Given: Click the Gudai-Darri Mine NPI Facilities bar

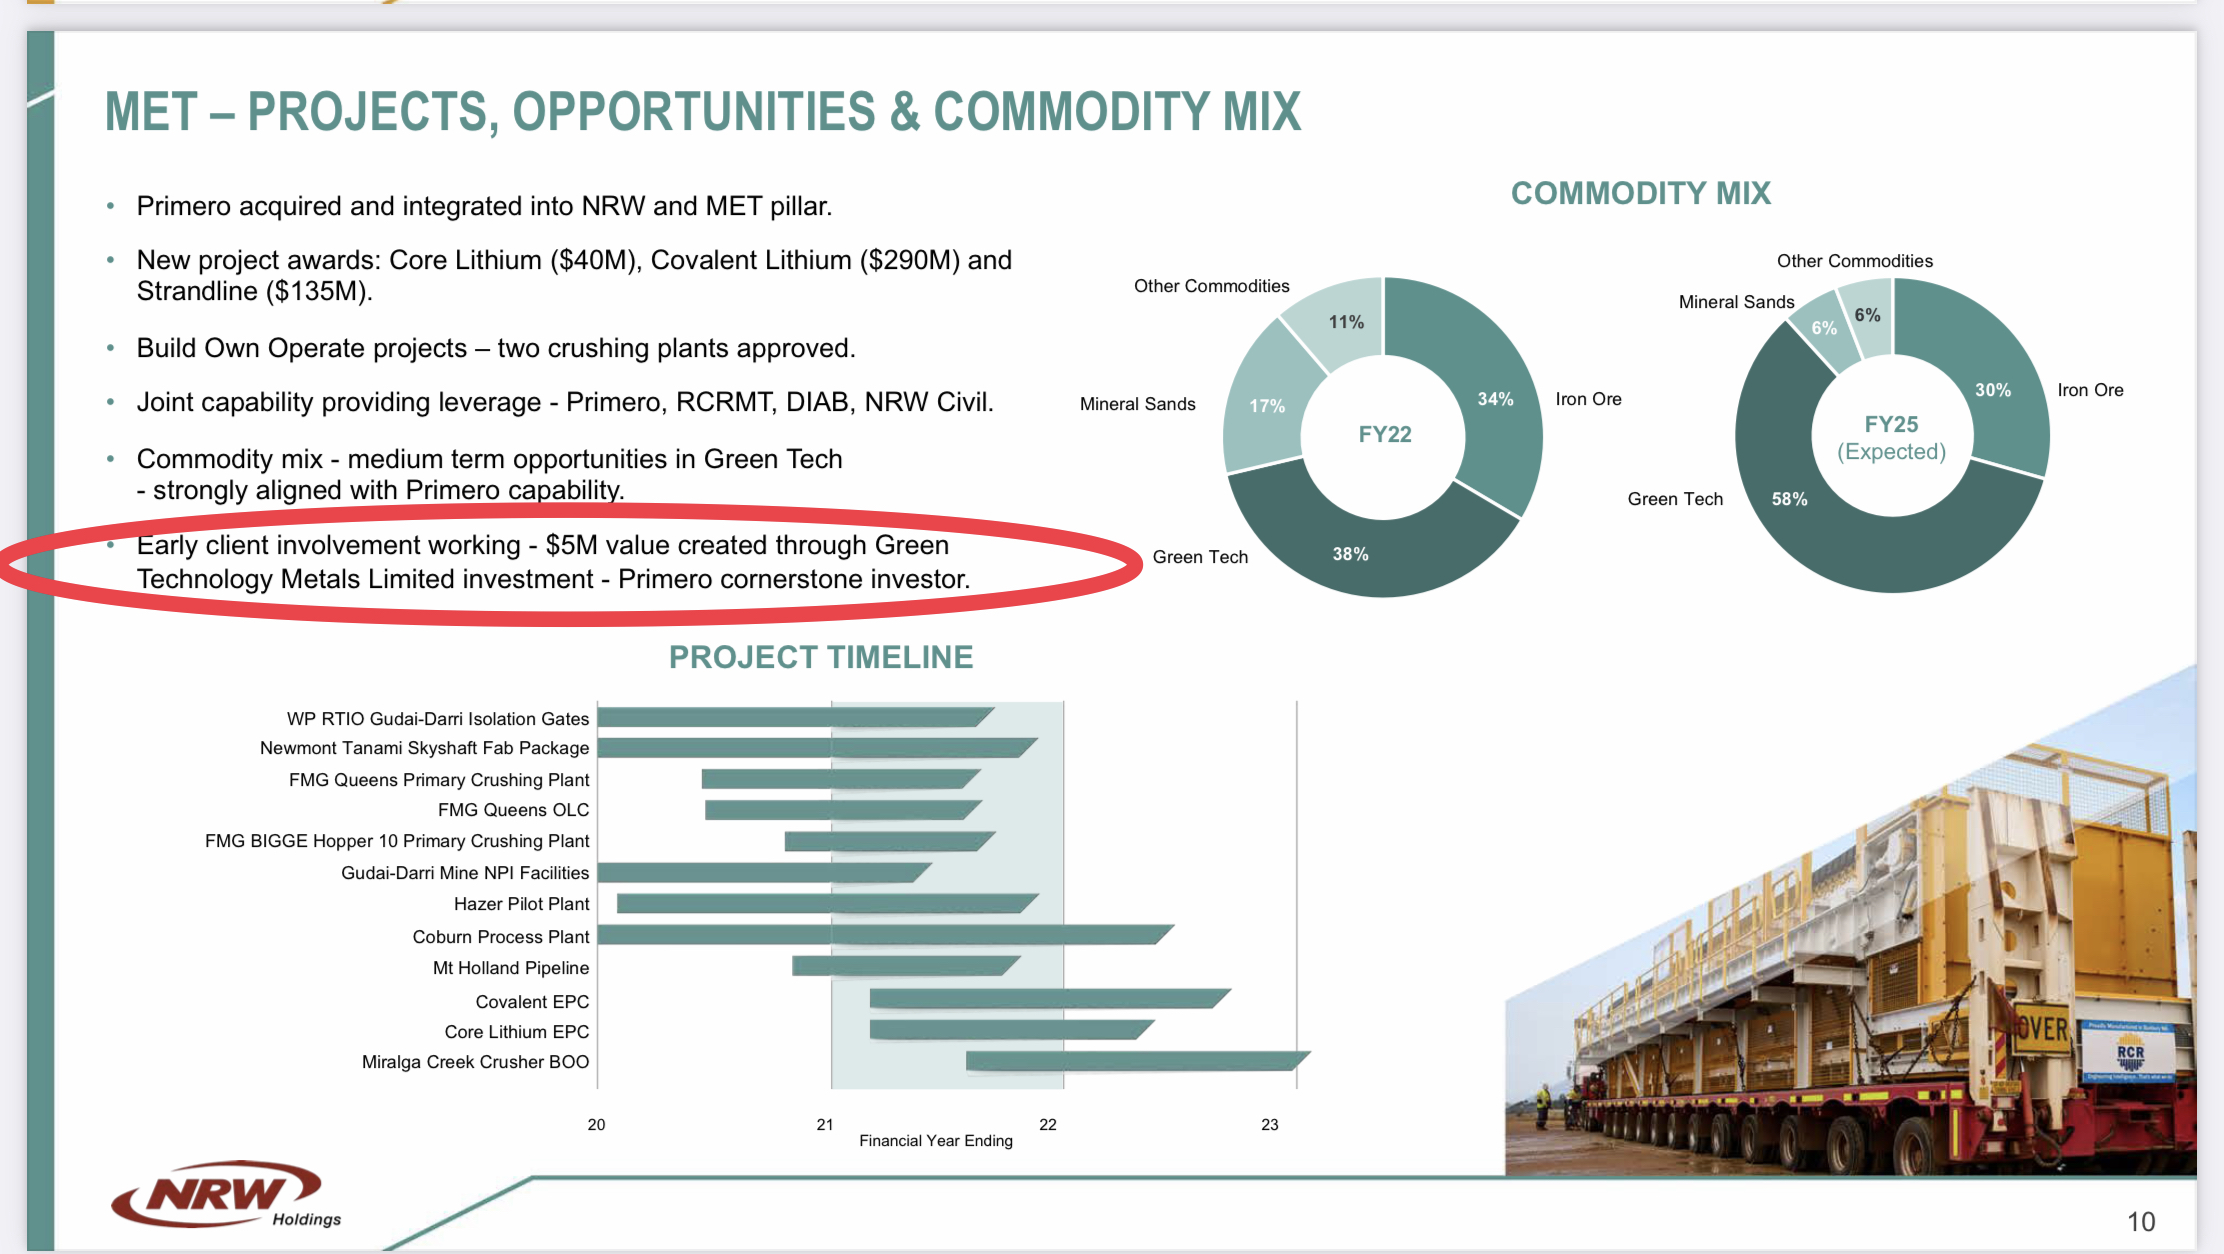Looking at the screenshot, I should tap(764, 873).
